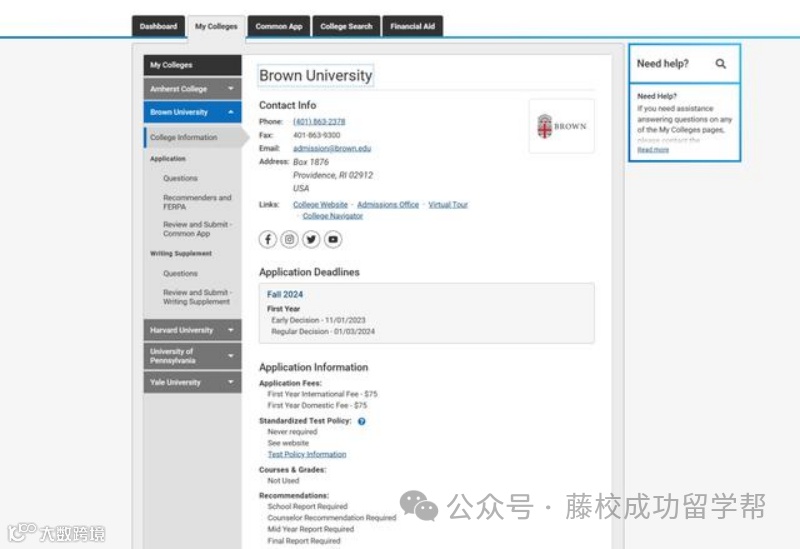Viewport: 800px width, 549px height.
Task: Open Brown University's Twitter icon
Action: (311, 239)
